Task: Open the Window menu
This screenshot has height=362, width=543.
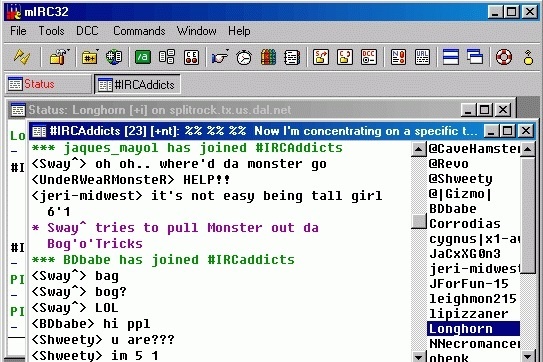Action: 197,31
